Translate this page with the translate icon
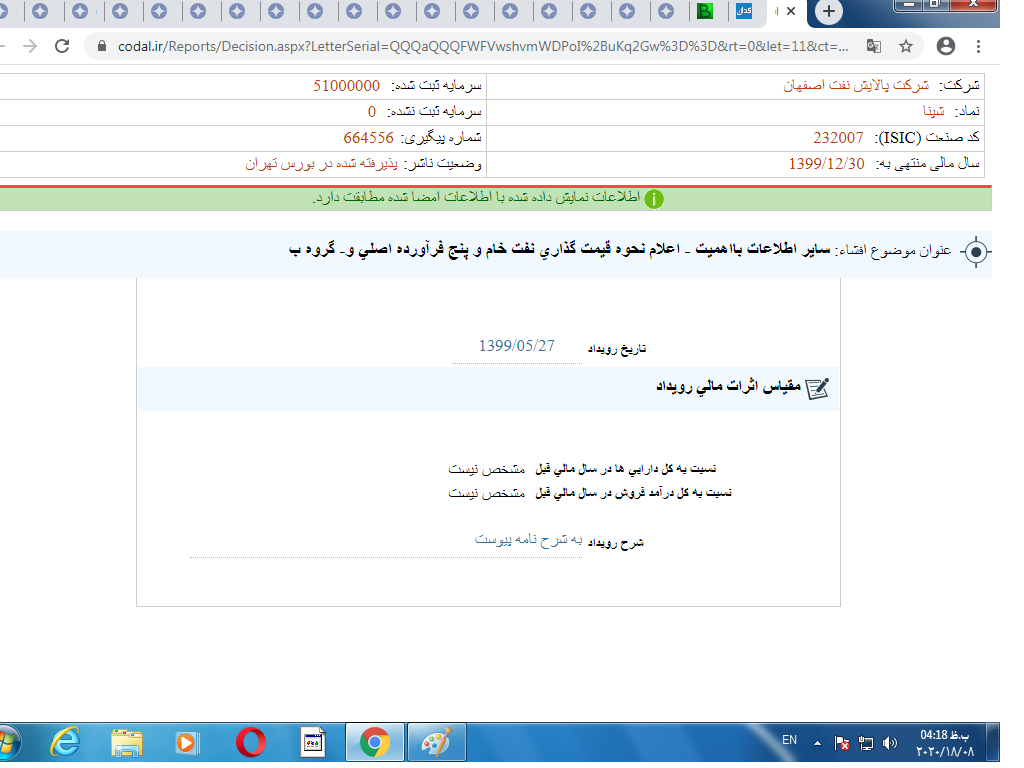 (873, 46)
